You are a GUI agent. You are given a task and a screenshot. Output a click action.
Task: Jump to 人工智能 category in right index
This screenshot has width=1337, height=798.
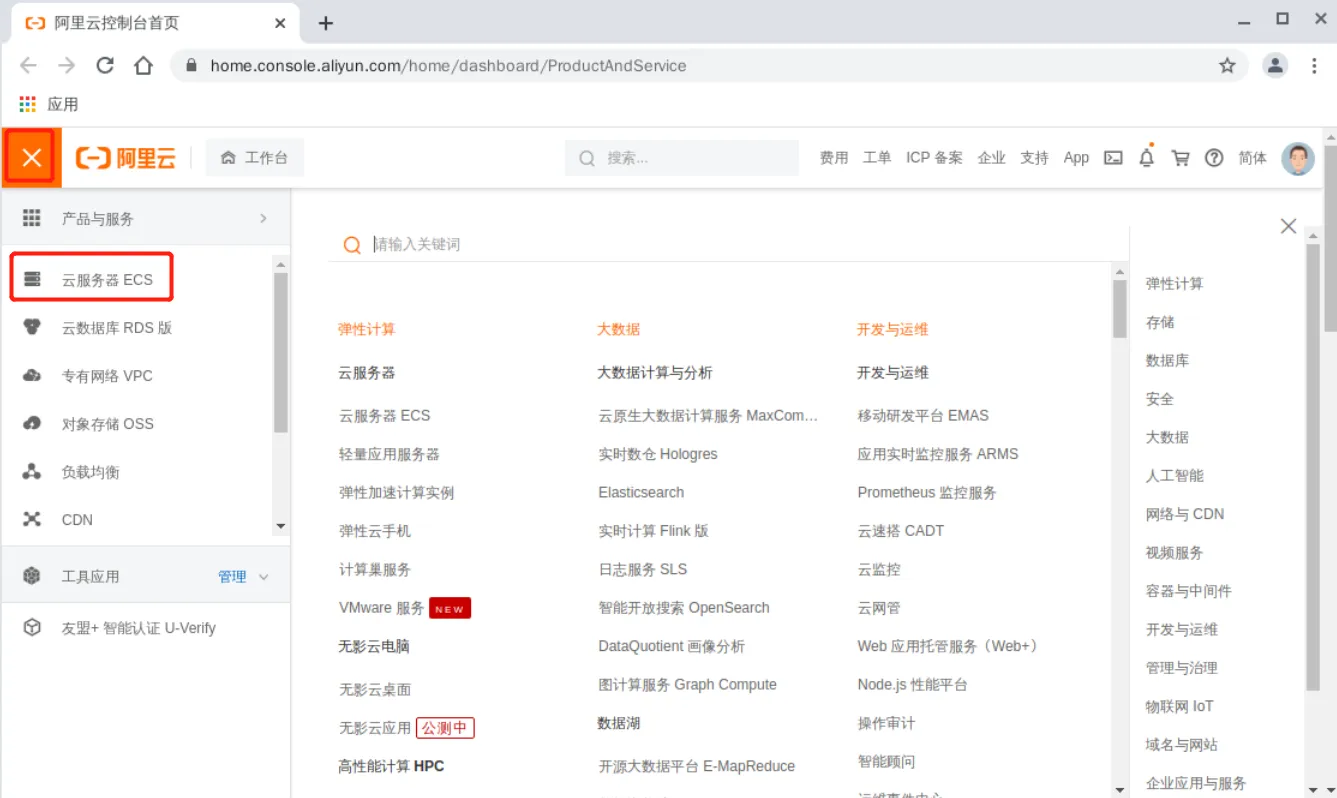click(x=1174, y=476)
